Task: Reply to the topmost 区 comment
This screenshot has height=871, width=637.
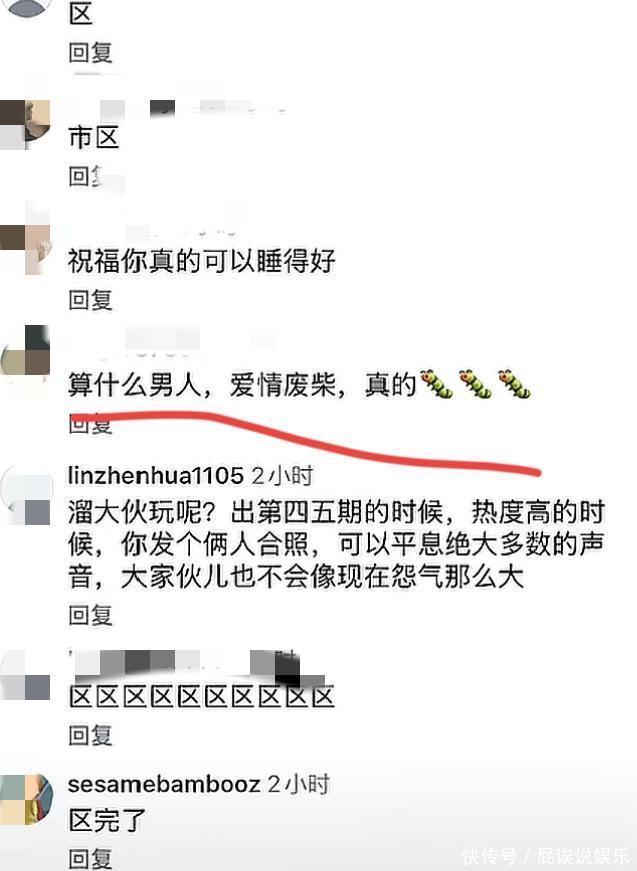Action: (x=91, y=53)
